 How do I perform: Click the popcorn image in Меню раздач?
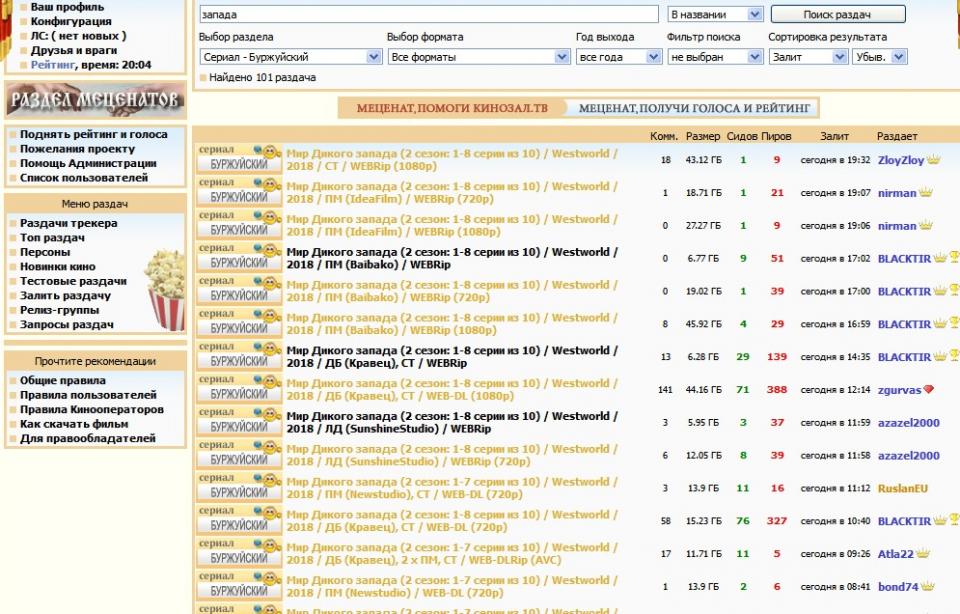[x=165, y=290]
